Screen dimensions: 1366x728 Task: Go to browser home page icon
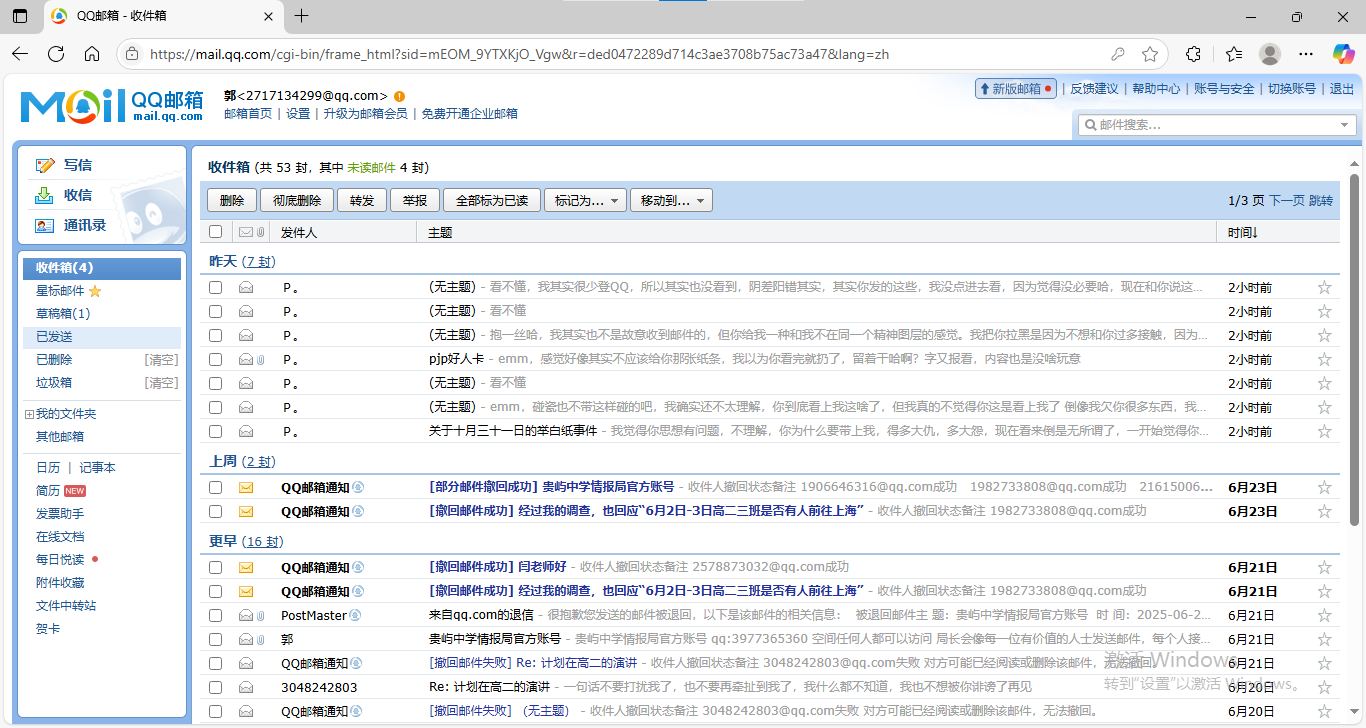92,54
